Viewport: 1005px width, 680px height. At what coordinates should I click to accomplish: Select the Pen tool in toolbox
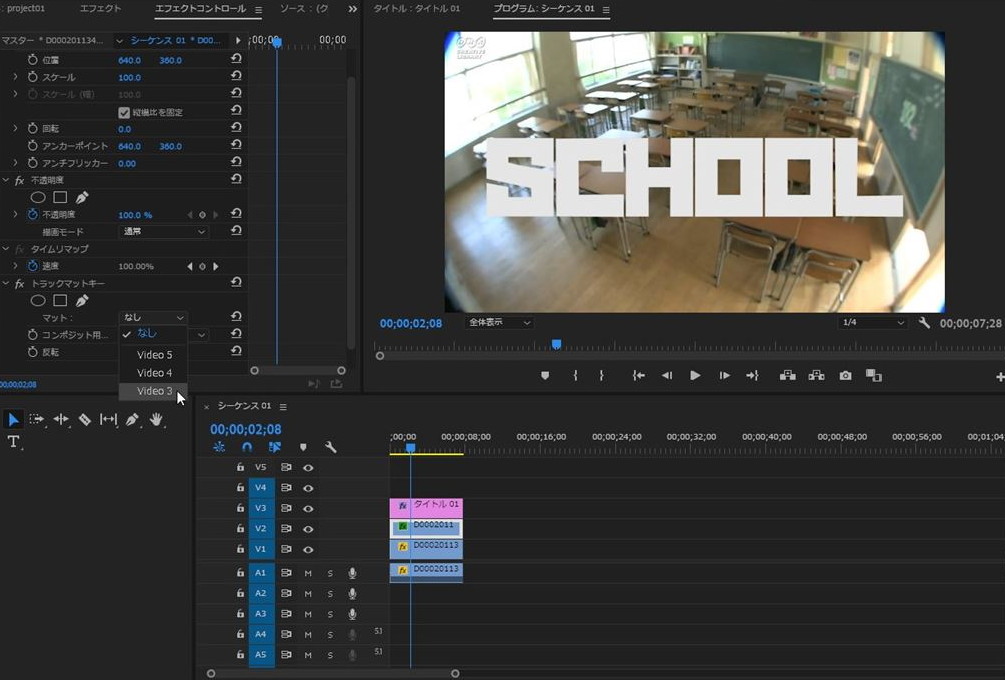point(132,420)
